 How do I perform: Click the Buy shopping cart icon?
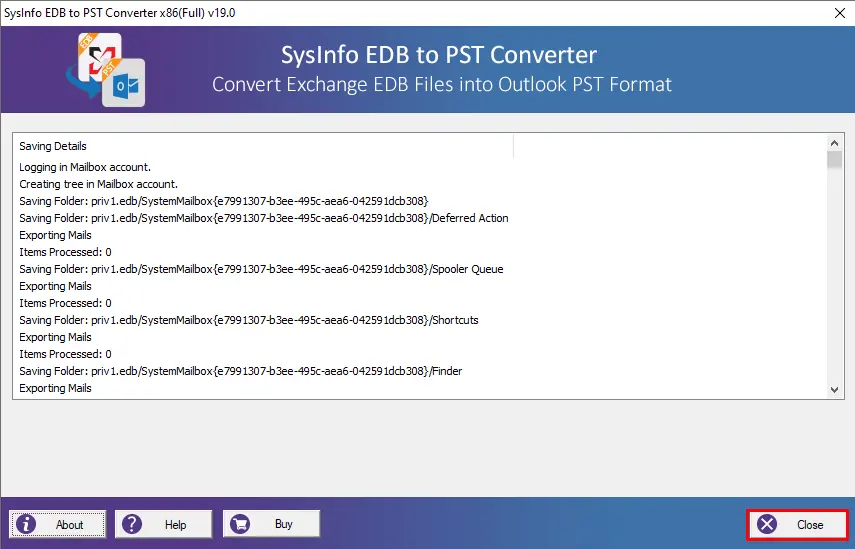point(240,524)
